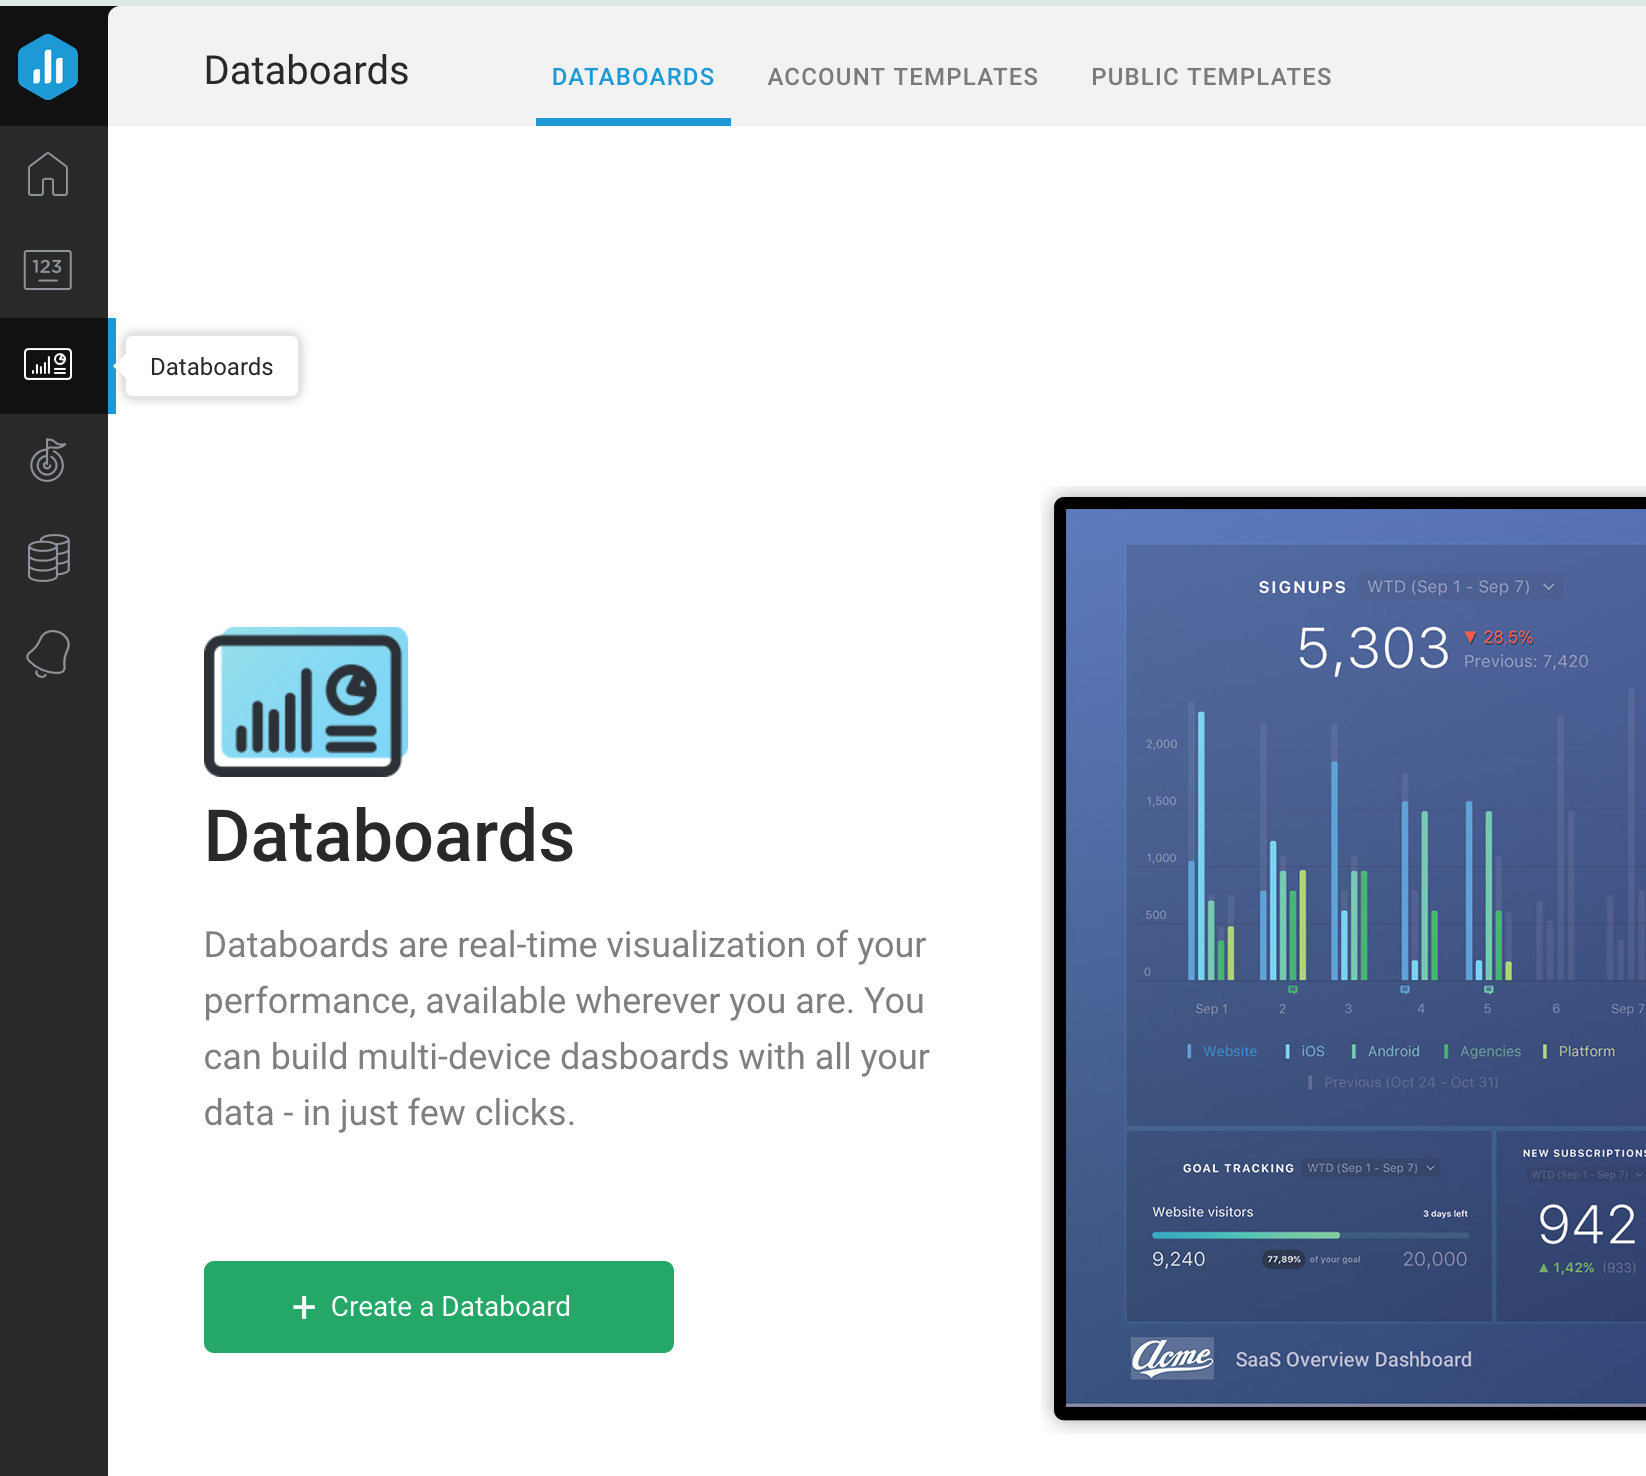This screenshot has width=1646, height=1476.
Task: Select the Databoards sidebar icon
Action: [x=47, y=366]
